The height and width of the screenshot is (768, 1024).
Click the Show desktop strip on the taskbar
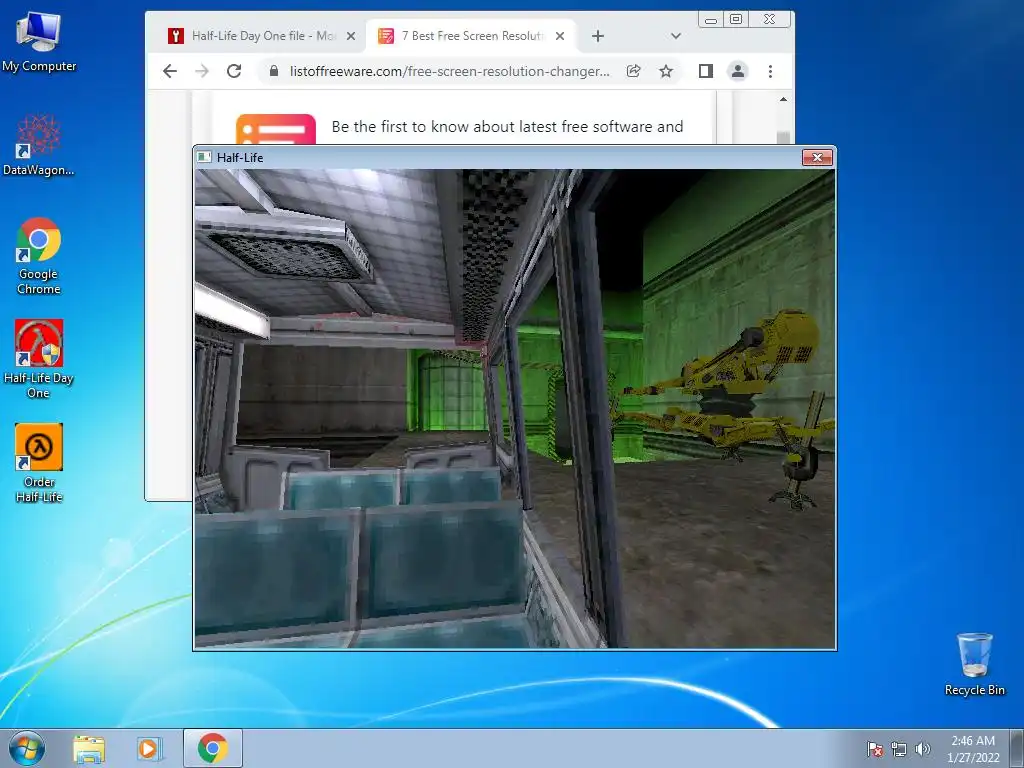1017,749
